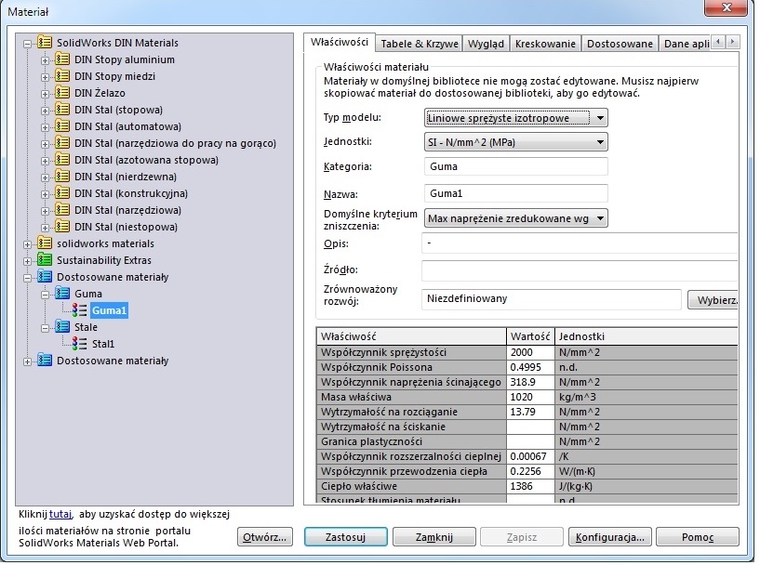The height and width of the screenshot is (565, 760).
Task: Click the DIN Stal (stopowa) folder icon
Action: point(62,109)
